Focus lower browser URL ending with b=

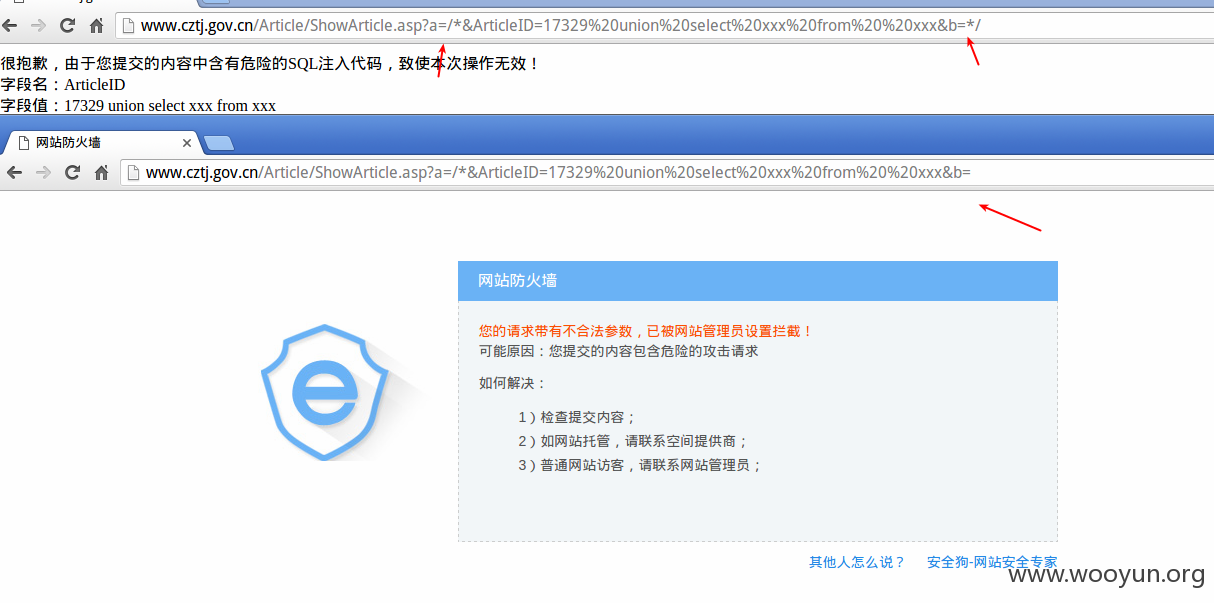point(668,172)
